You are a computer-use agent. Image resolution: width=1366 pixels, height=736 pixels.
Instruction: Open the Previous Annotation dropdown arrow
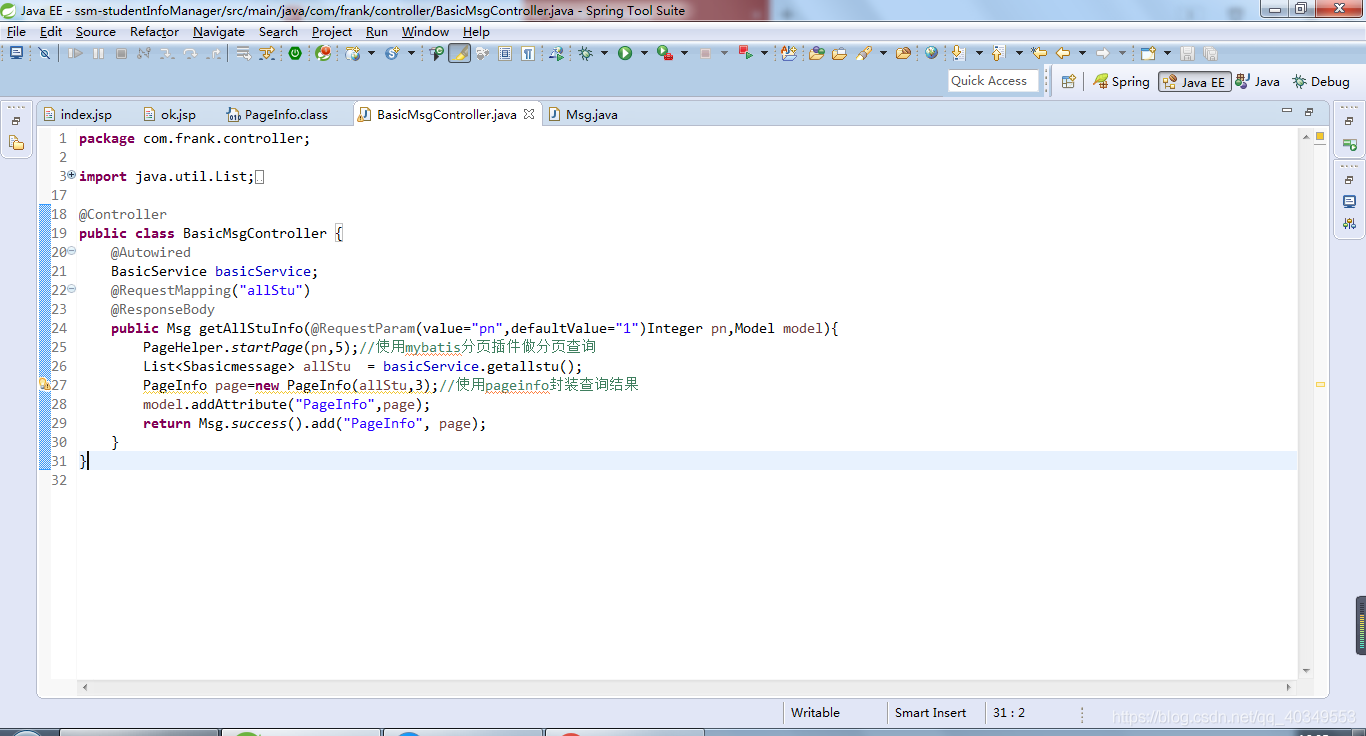(1019, 53)
